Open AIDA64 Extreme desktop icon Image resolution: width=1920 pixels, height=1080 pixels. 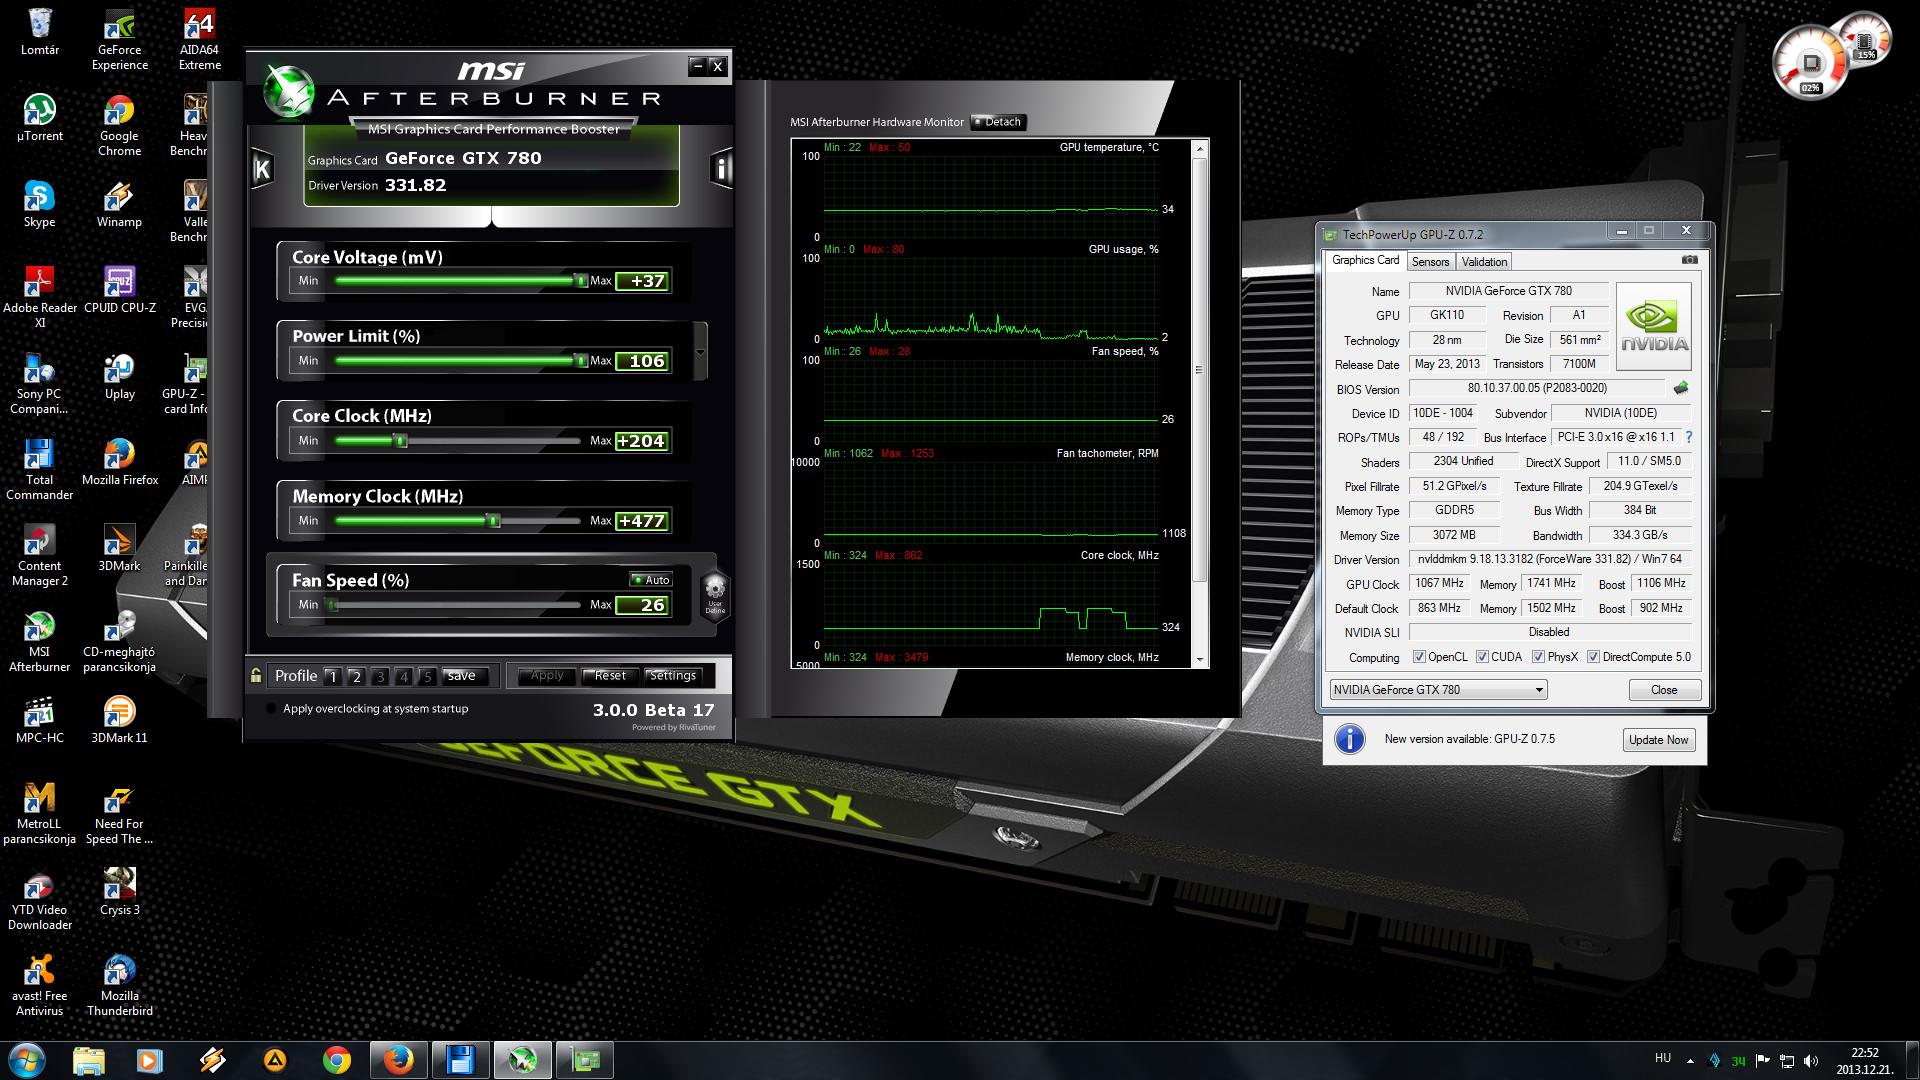pos(200,40)
